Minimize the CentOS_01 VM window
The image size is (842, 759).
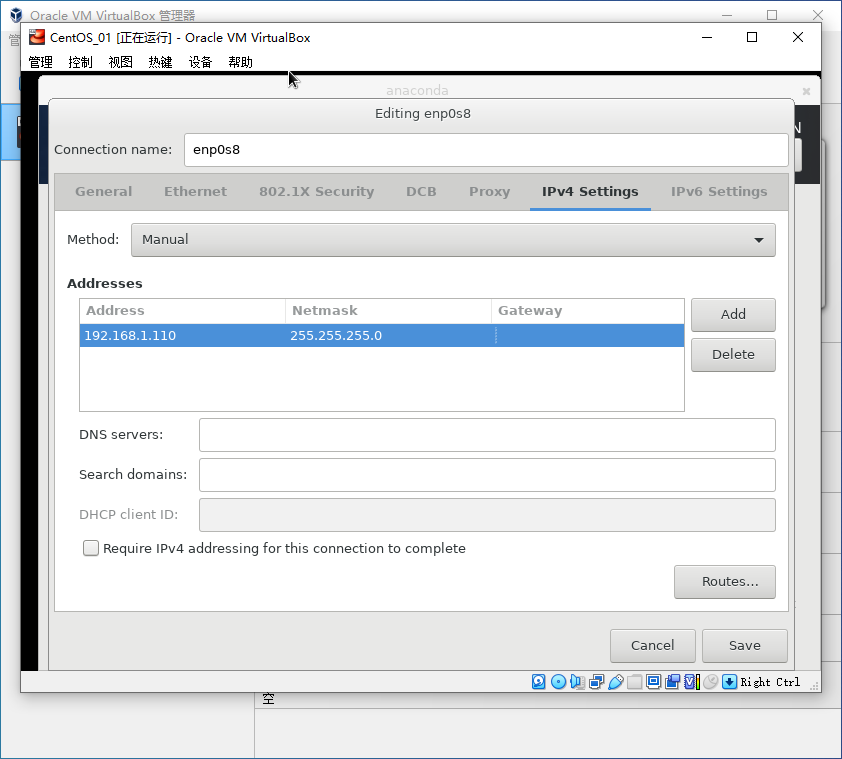(x=707, y=38)
